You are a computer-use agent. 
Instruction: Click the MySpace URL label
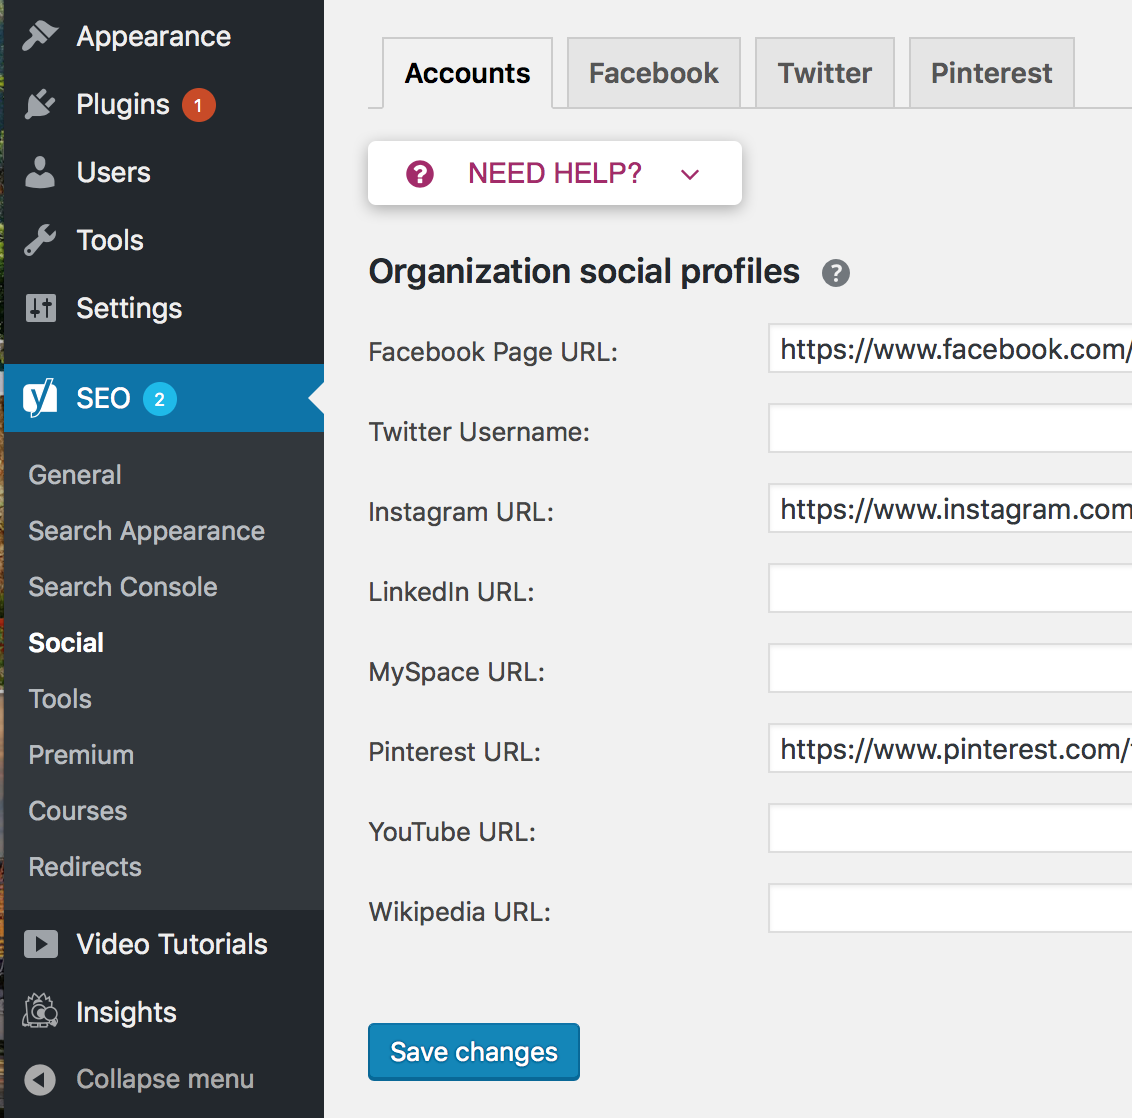(456, 672)
